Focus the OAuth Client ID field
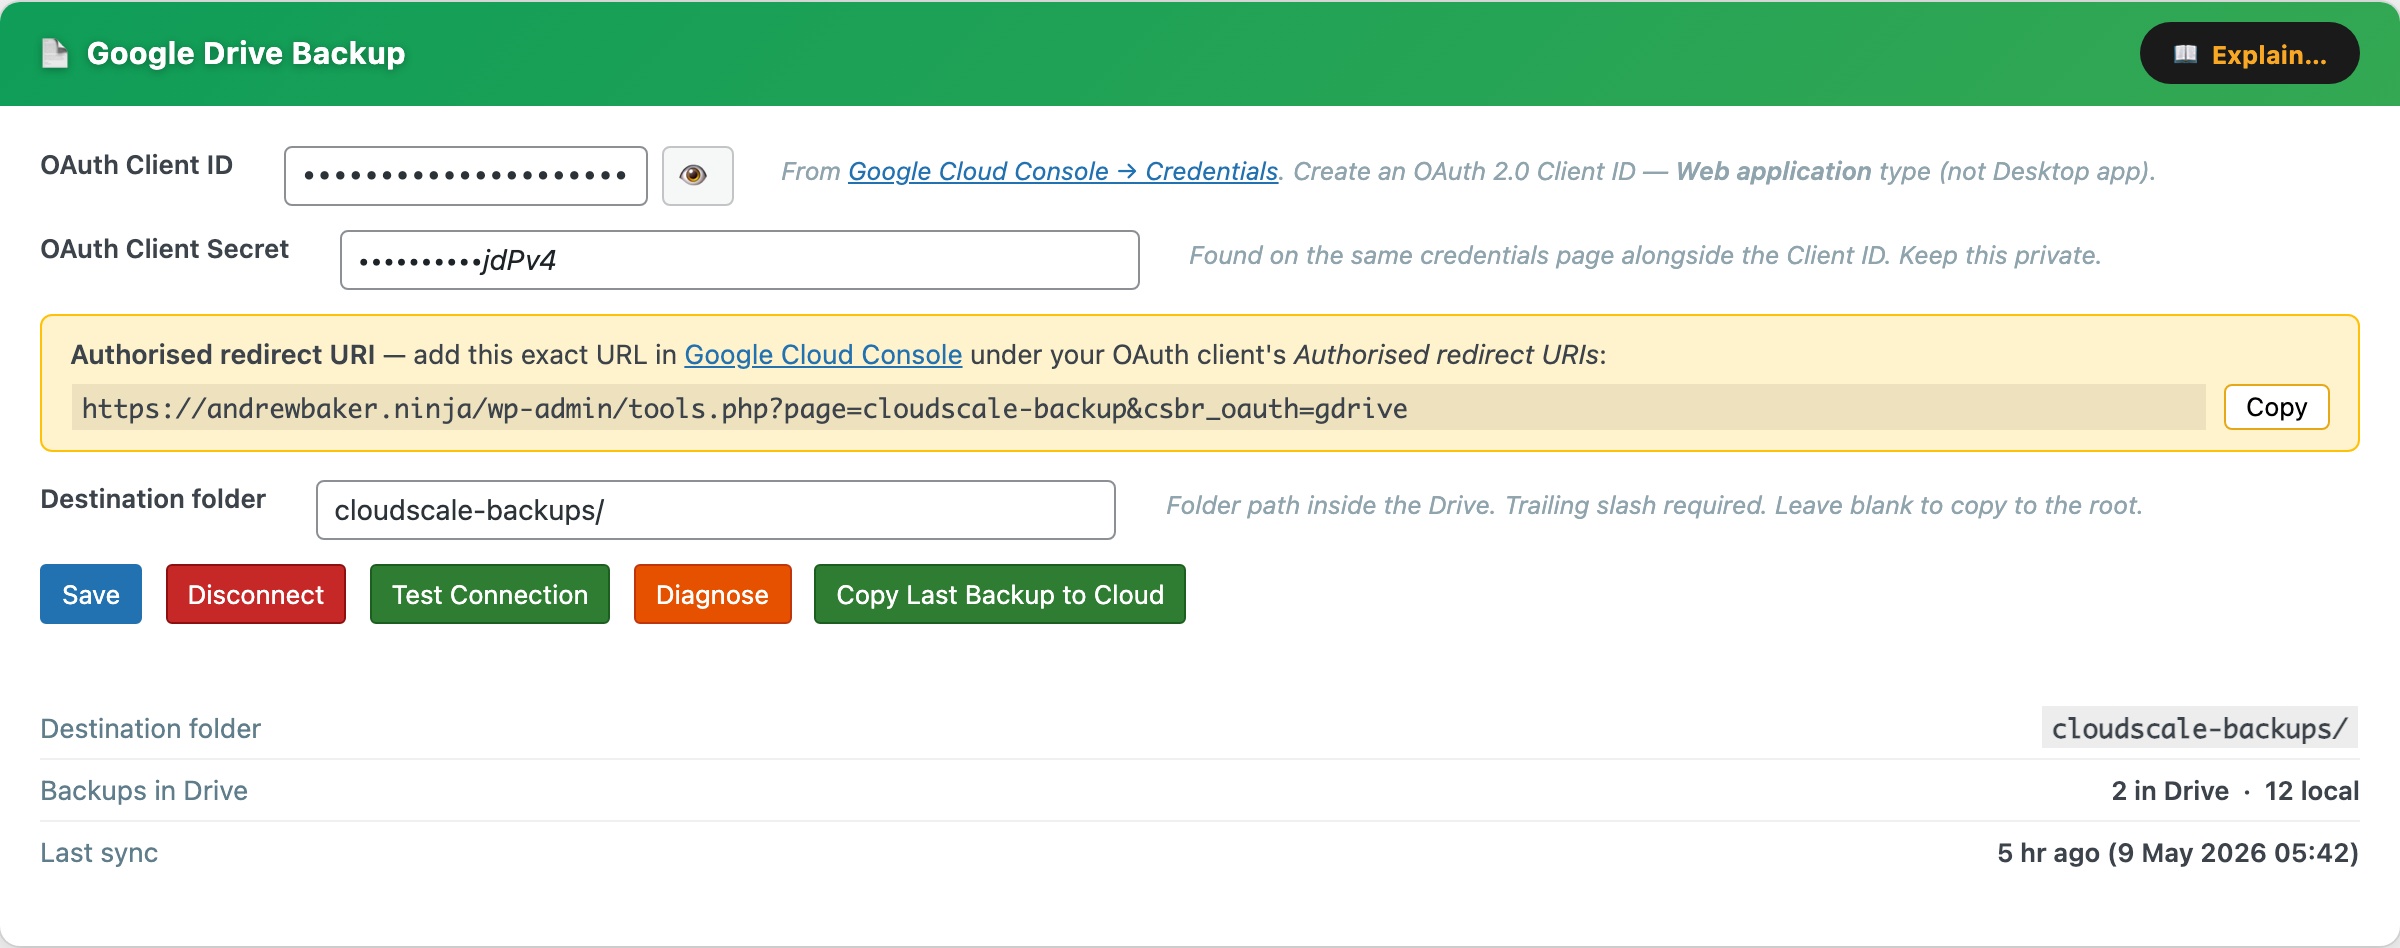The width and height of the screenshot is (2400, 948). pyautogui.click(x=466, y=176)
